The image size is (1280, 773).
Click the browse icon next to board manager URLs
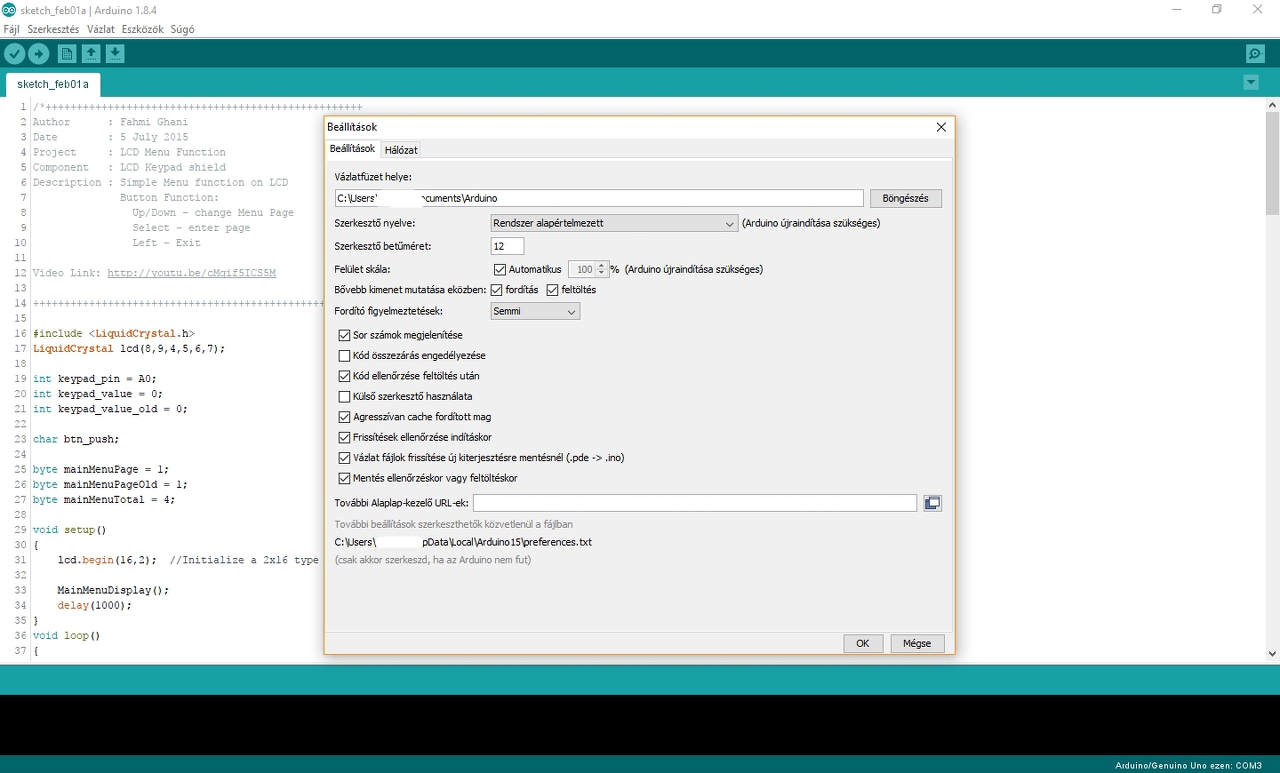click(x=932, y=503)
